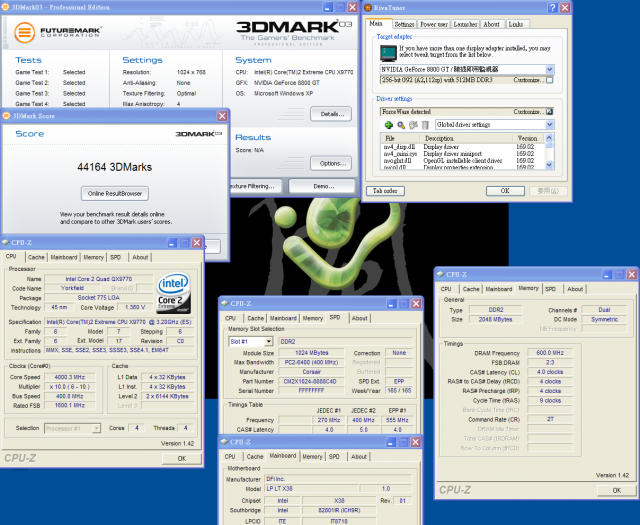The width and height of the screenshot is (640, 525).
Task: Click the Version column header in RivaTuner list
Action: tap(529, 138)
